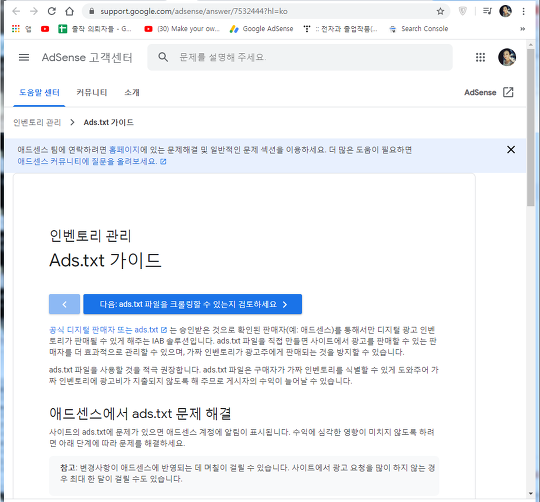The image size is (540, 502).
Task: Click the page vertical scrollbar thumb
Action: (x=530, y=127)
